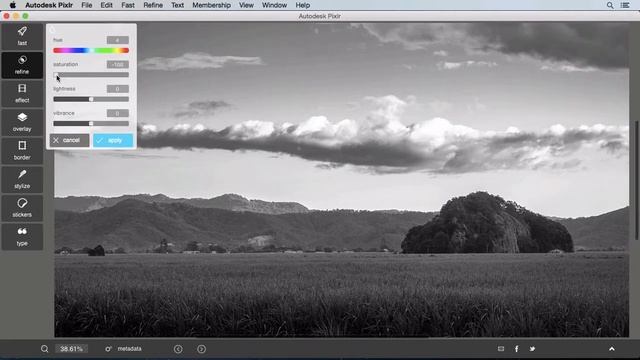Click the vertical scrollbar on right edge

tap(636, 180)
